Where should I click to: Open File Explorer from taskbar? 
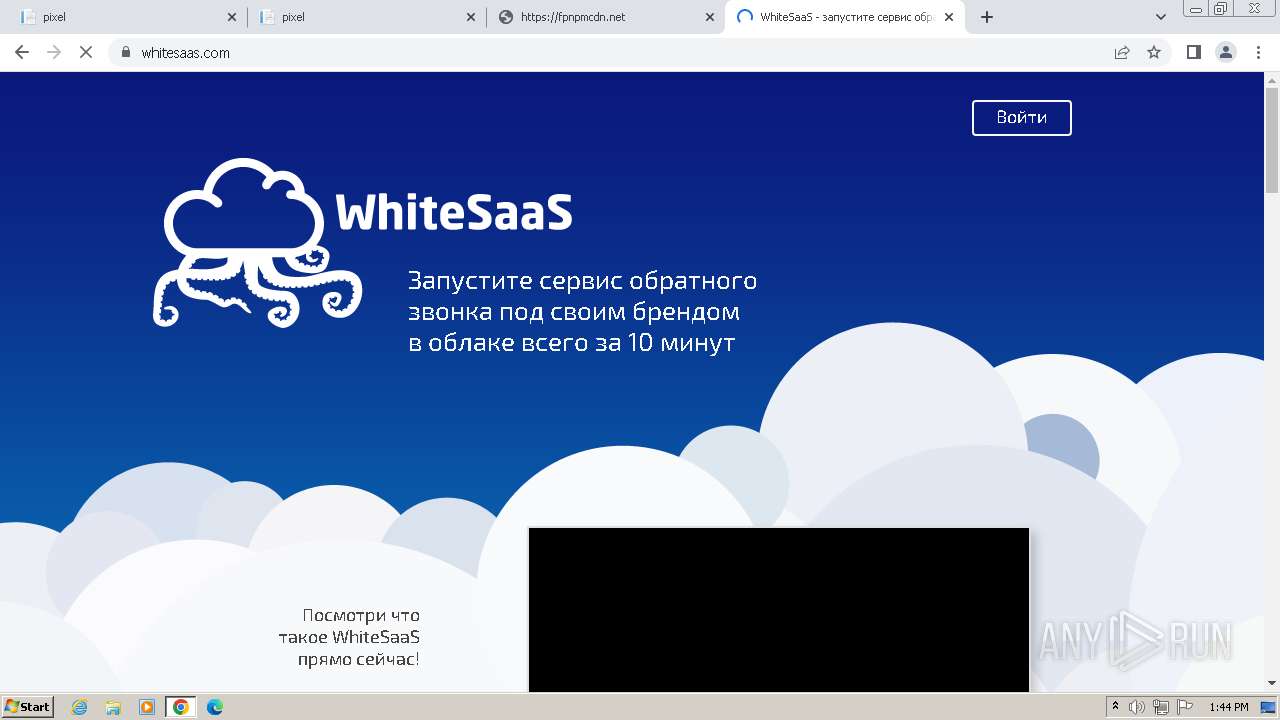[x=113, y=707]
